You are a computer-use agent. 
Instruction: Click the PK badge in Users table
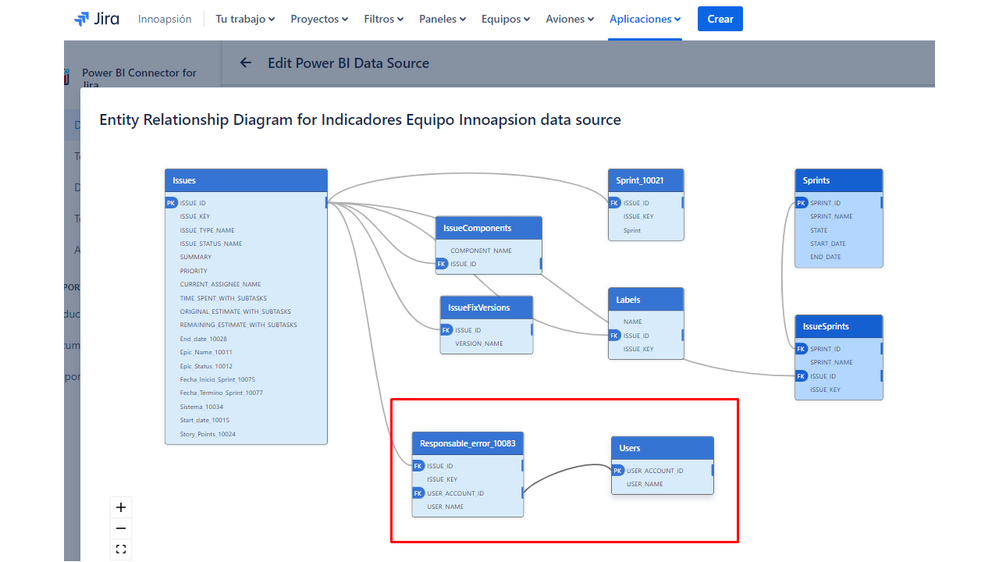[x=617, y=470]
